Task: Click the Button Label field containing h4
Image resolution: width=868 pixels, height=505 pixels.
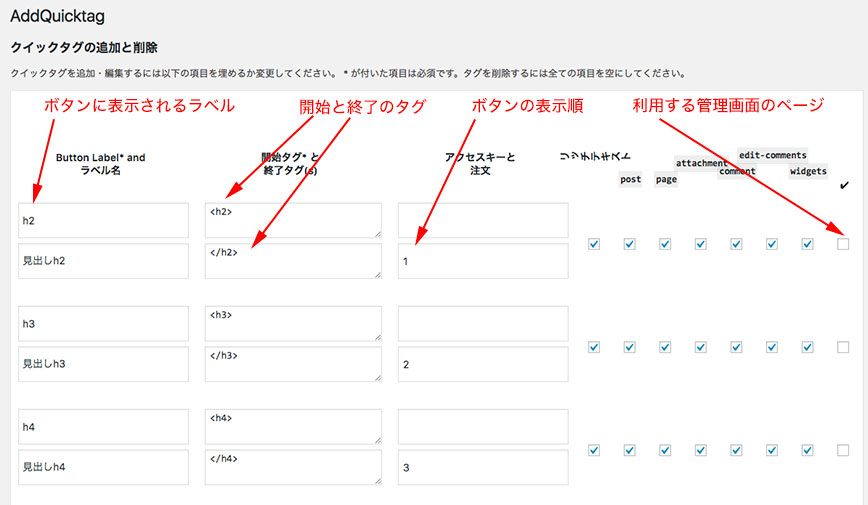Action: click(x=104, y=426)
